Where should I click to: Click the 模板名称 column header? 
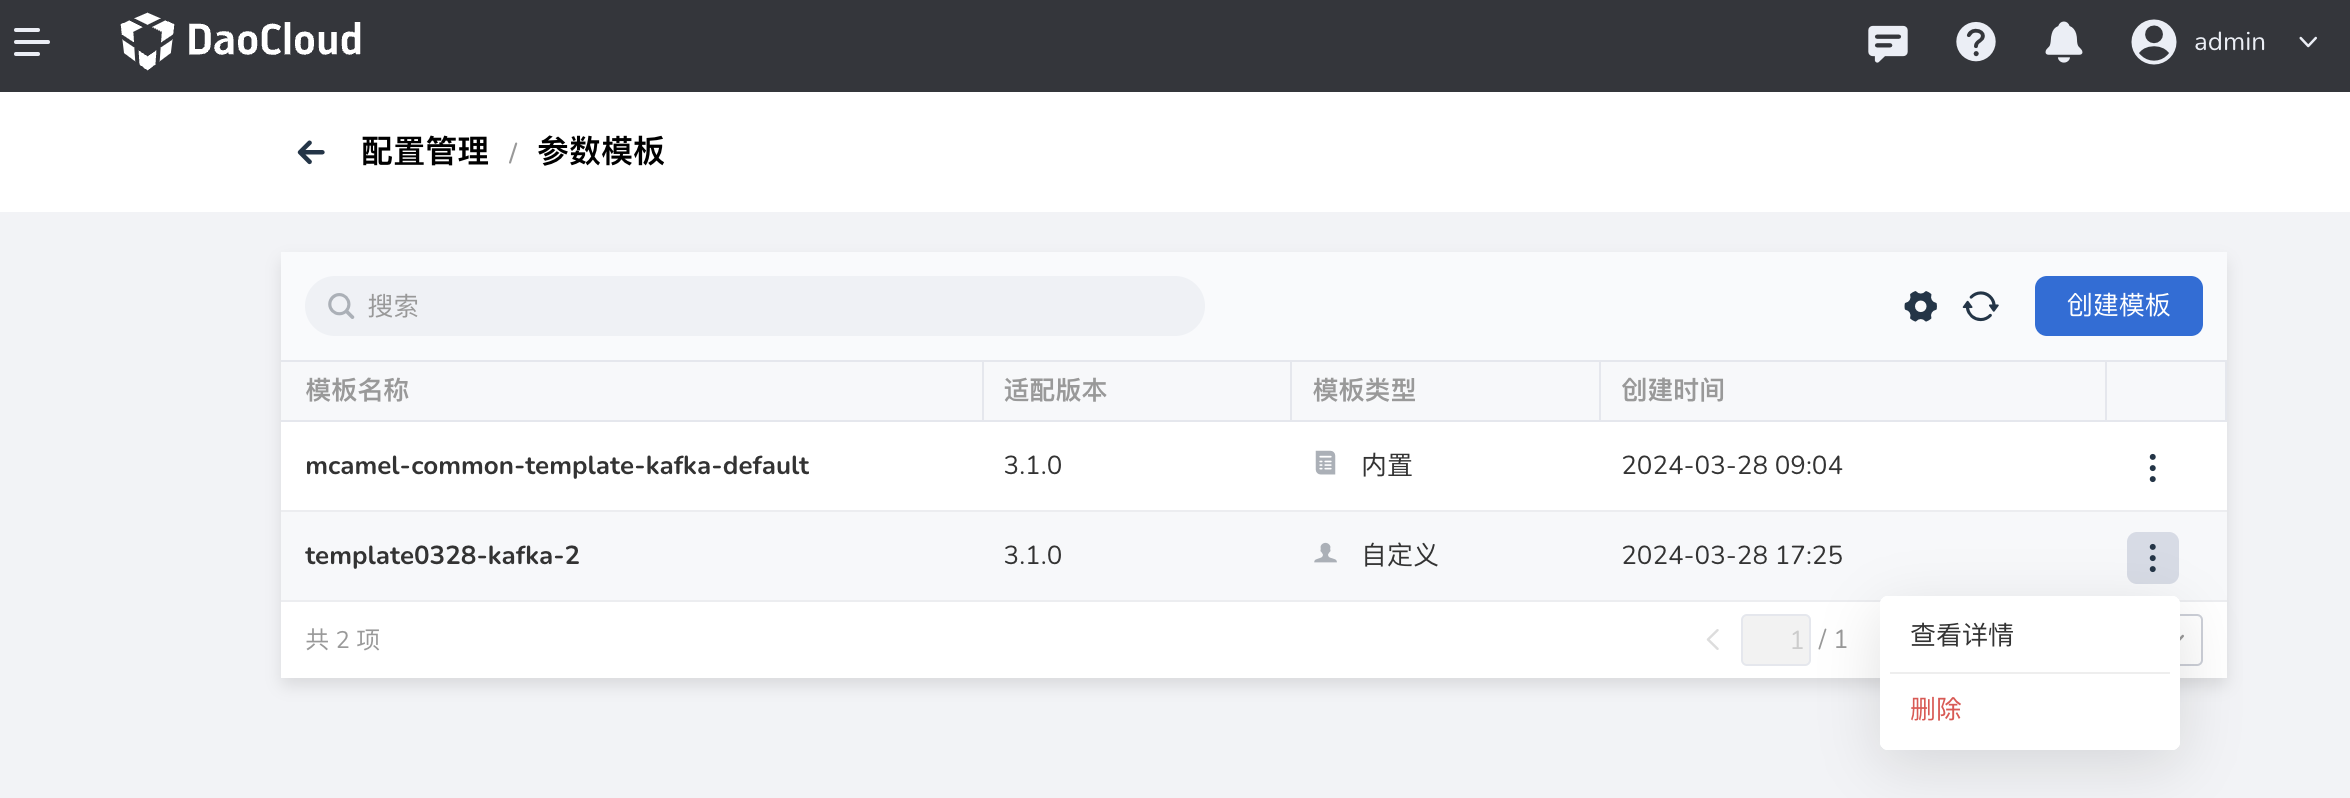coord(356,390)
